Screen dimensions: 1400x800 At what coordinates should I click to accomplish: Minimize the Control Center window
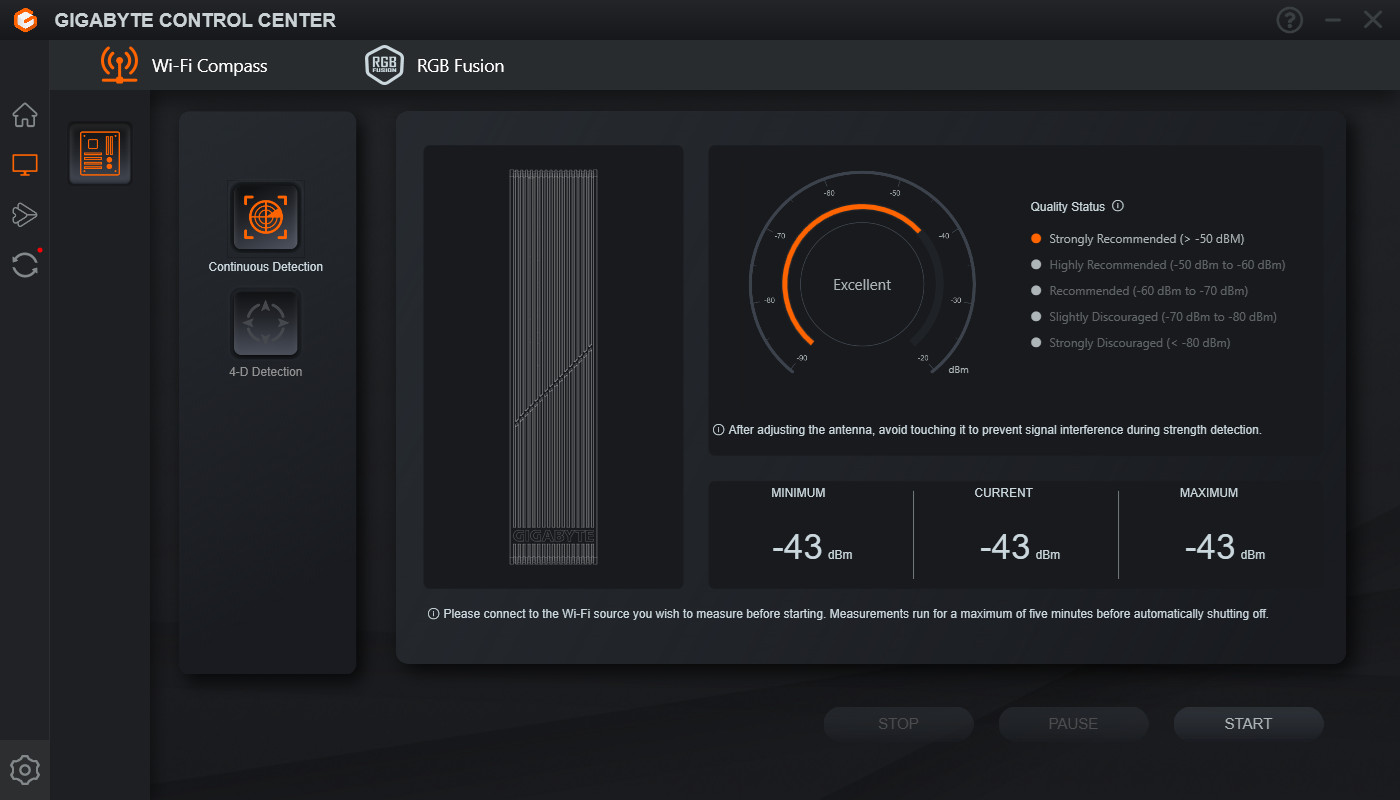click(x=1332, y=20)
